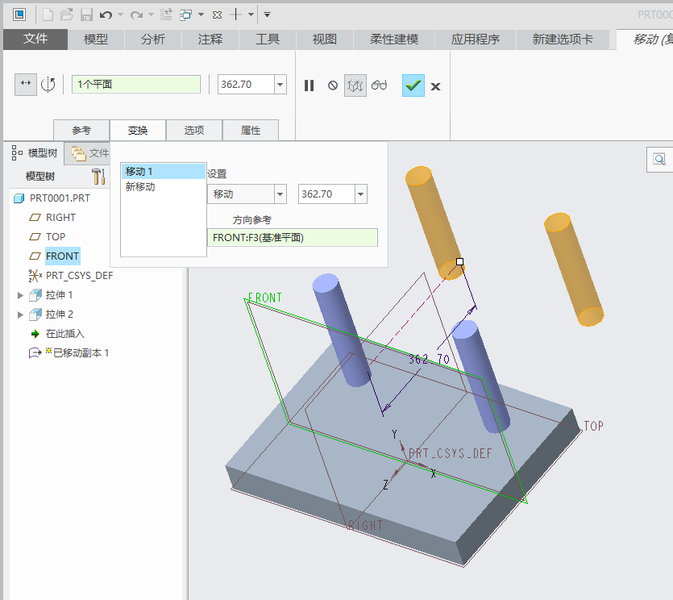Image resolution: width=673 pixels, height=600 pixels.
Task: Click the 362.70 value field in the dashboard
Action: (x=246, y=84)
